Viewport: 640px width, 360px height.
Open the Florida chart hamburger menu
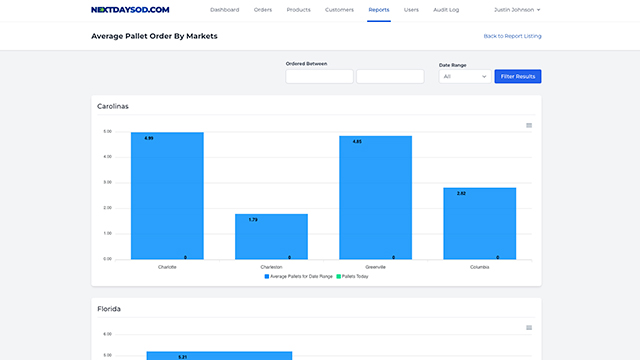529,328
